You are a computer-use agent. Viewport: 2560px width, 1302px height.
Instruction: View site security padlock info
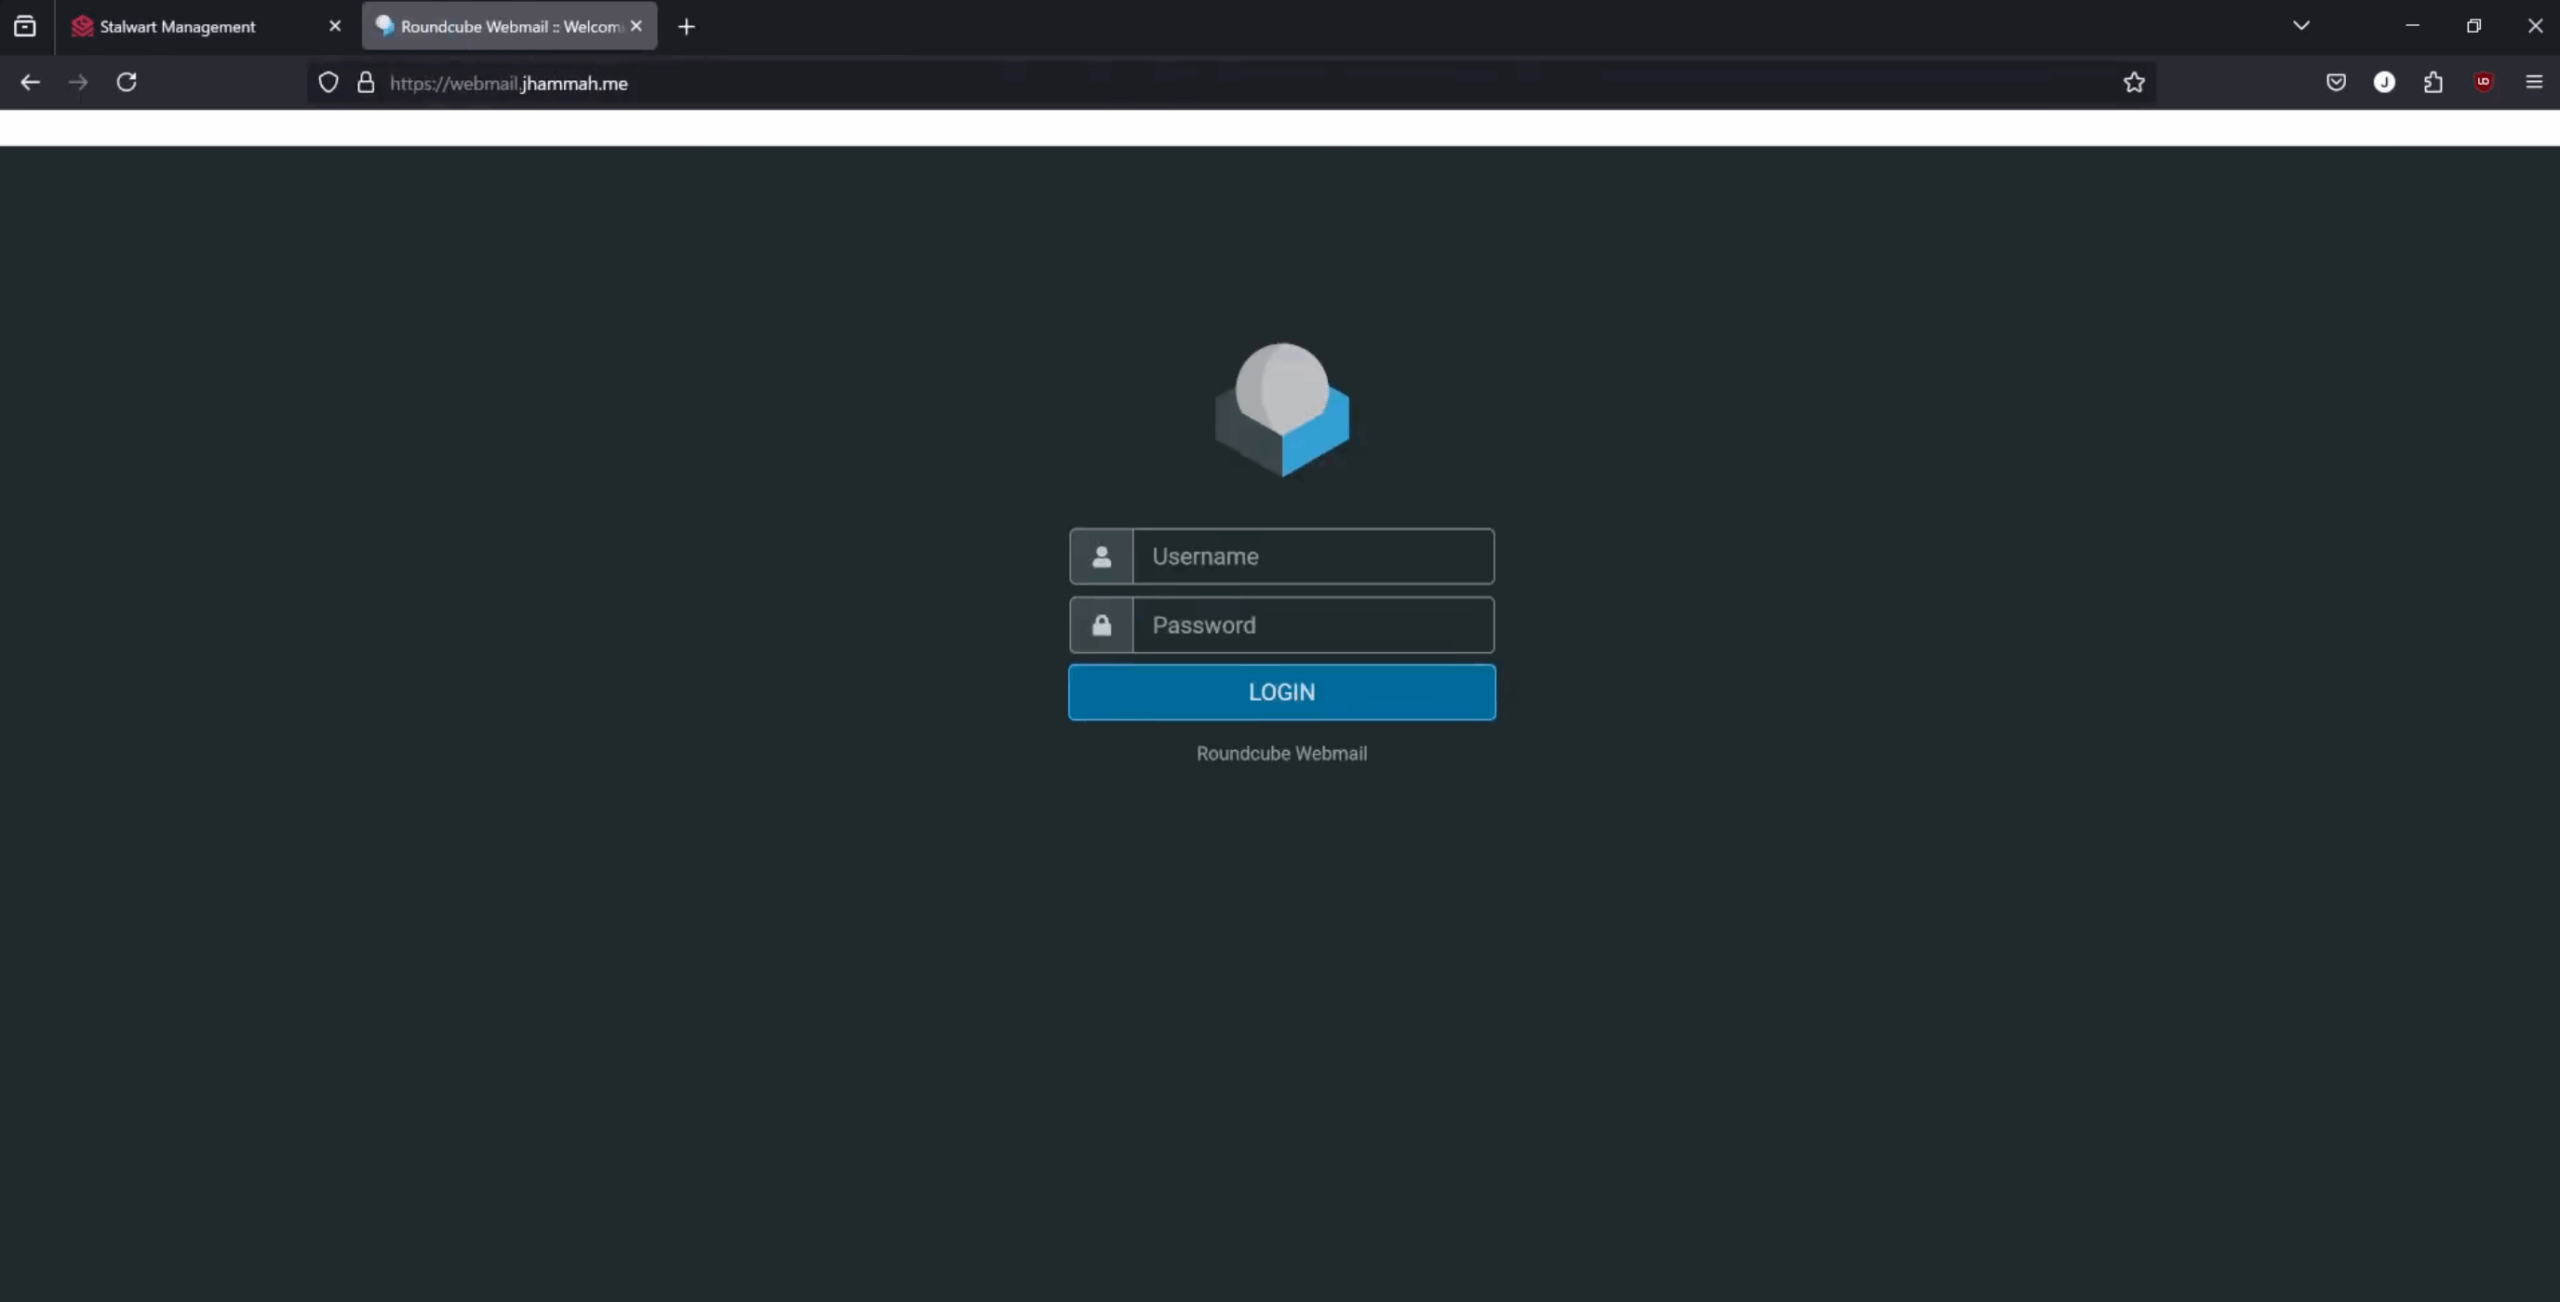click(366, 83)
